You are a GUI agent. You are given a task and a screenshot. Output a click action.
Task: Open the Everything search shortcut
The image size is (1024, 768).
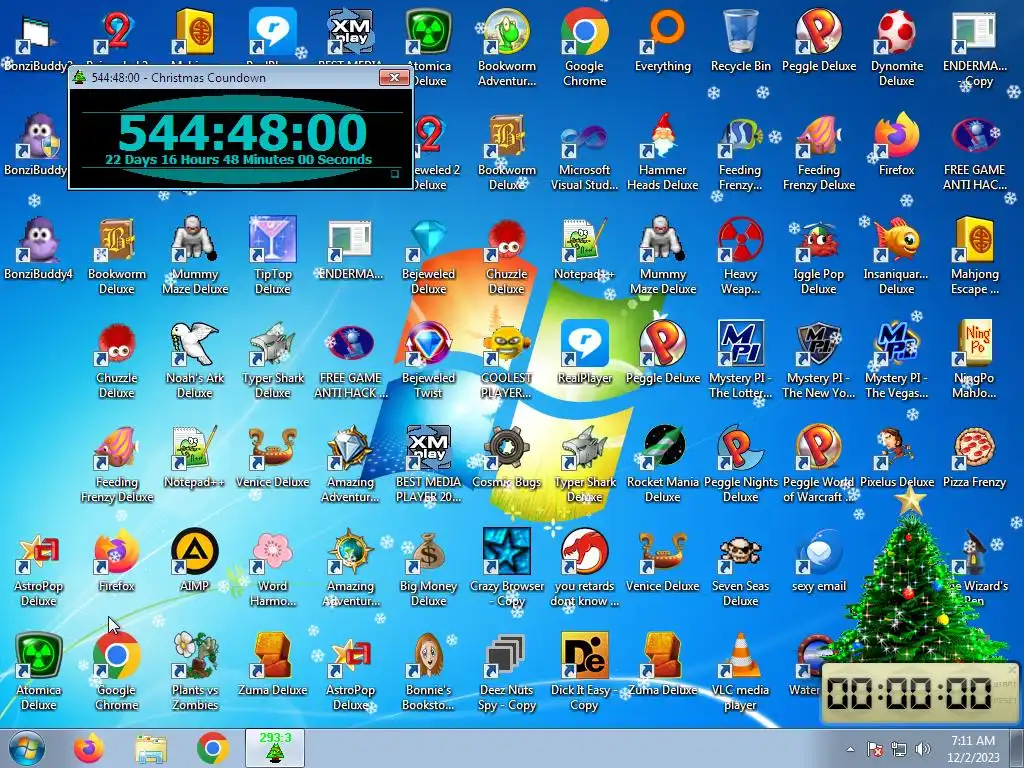tap(662, 40)
